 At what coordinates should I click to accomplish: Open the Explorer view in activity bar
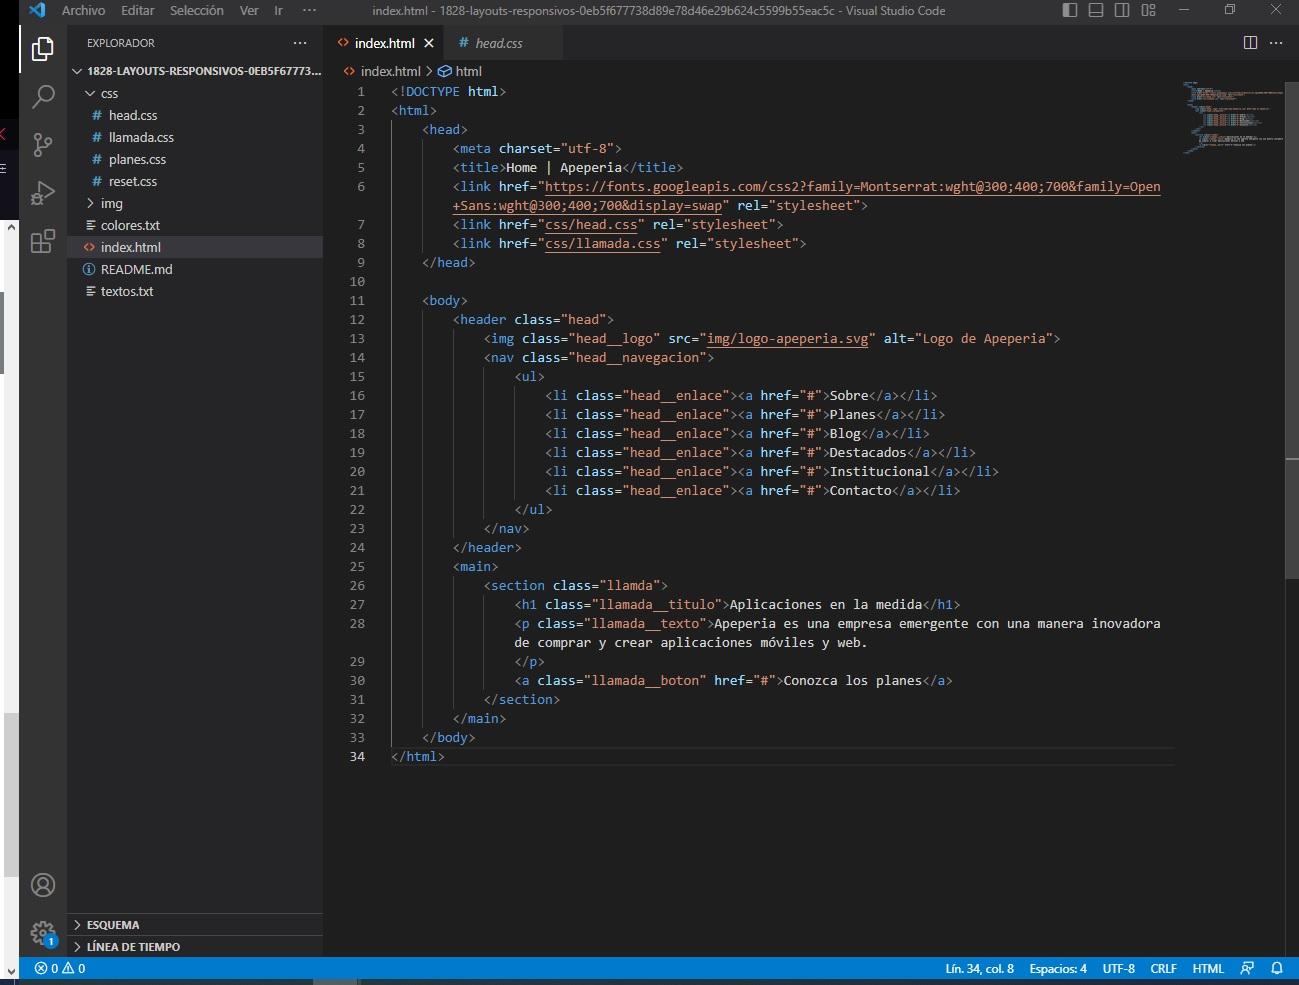point(43,49)
